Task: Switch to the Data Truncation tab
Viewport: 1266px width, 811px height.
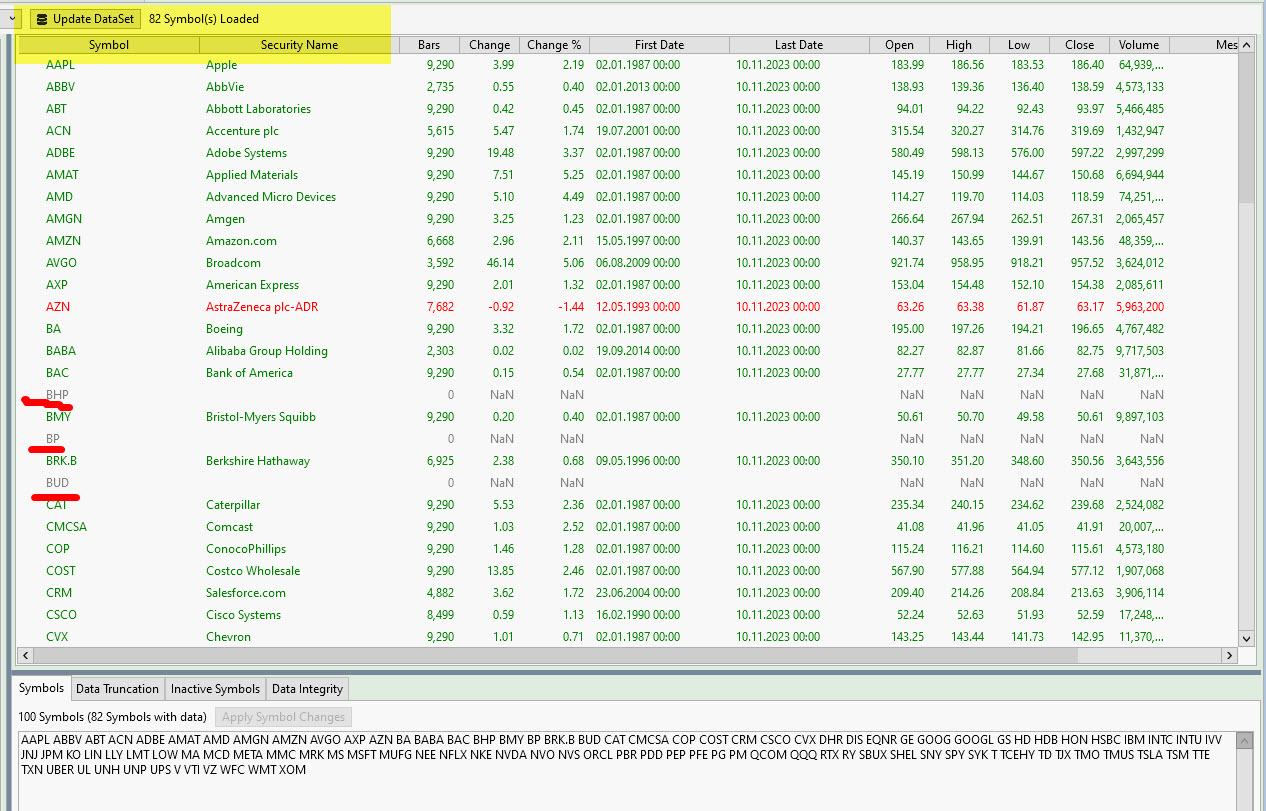Action: (x=117, y=689)
